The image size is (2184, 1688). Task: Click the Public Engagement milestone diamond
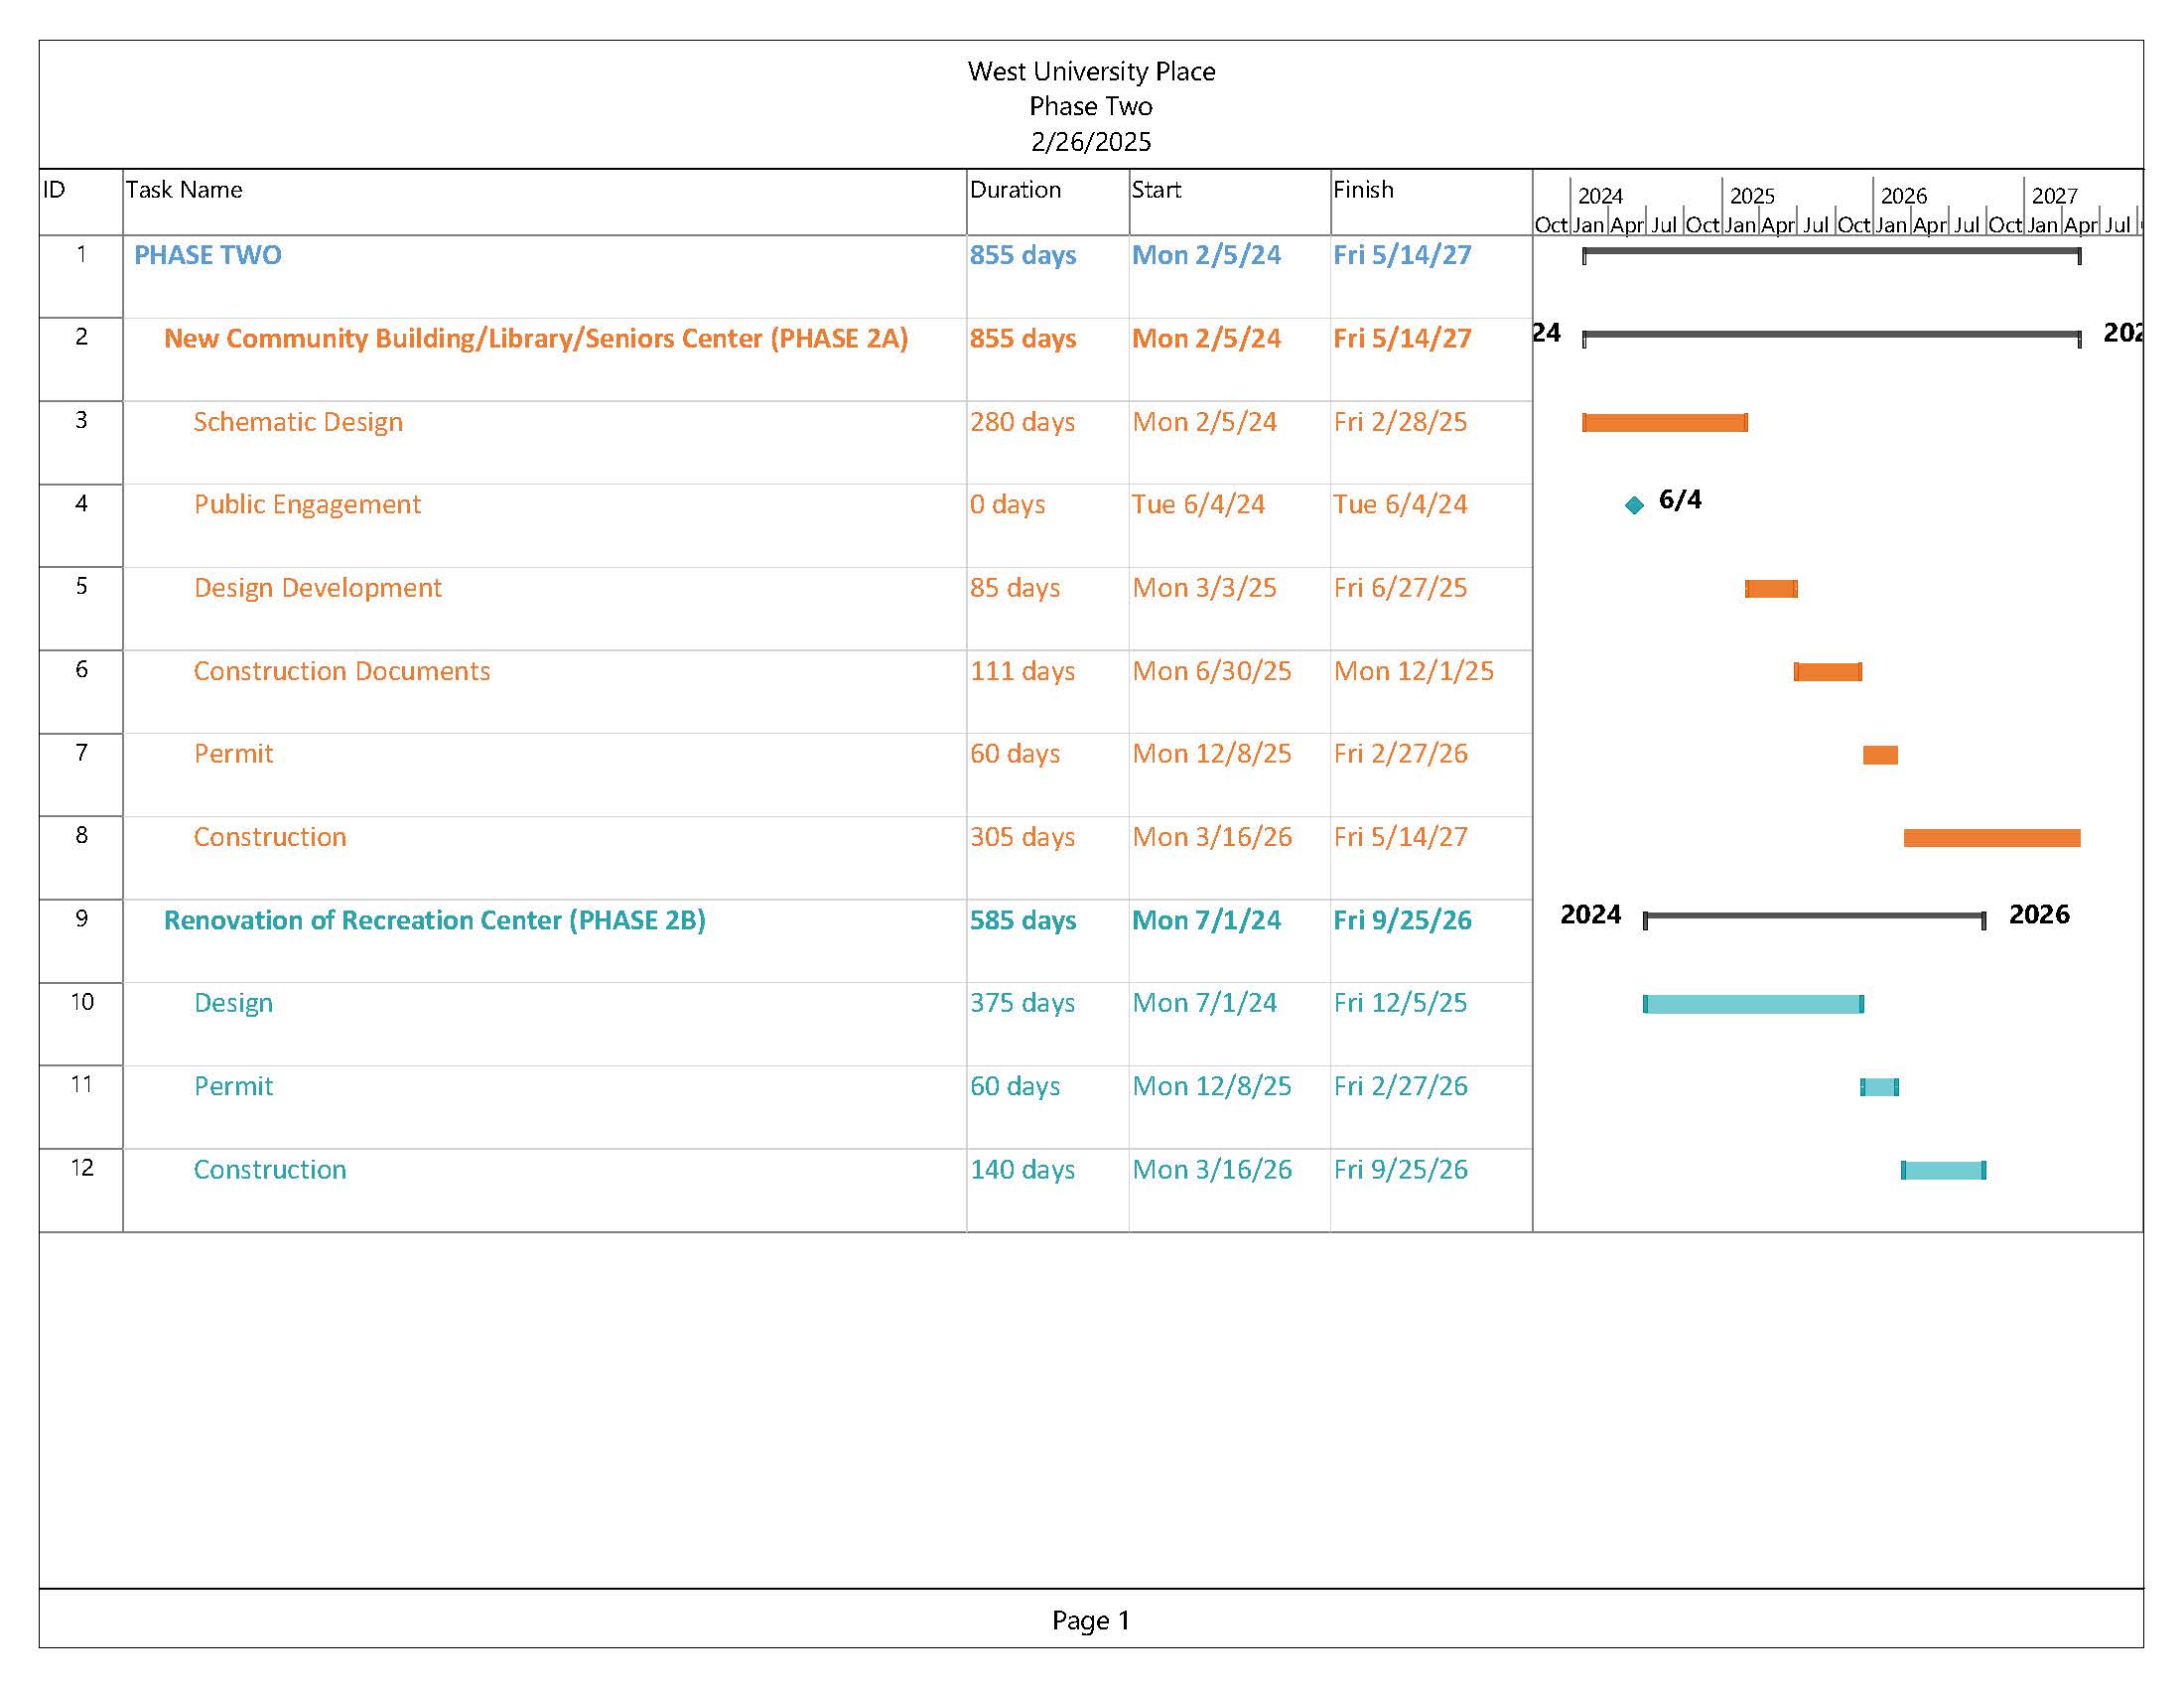[x=1634, y=505]
